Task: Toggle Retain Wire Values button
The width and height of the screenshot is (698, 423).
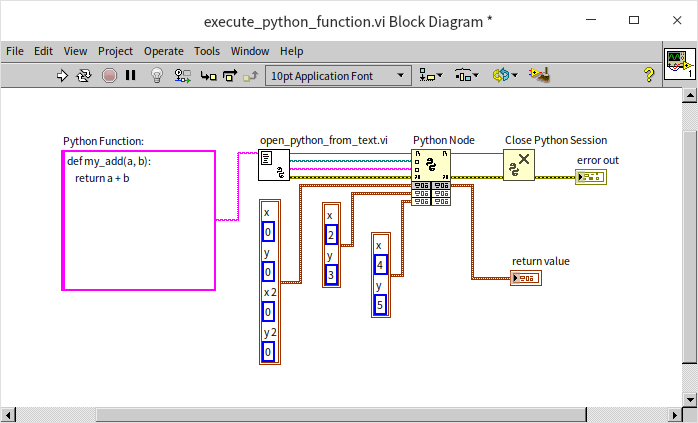Action: click(183, 75)
